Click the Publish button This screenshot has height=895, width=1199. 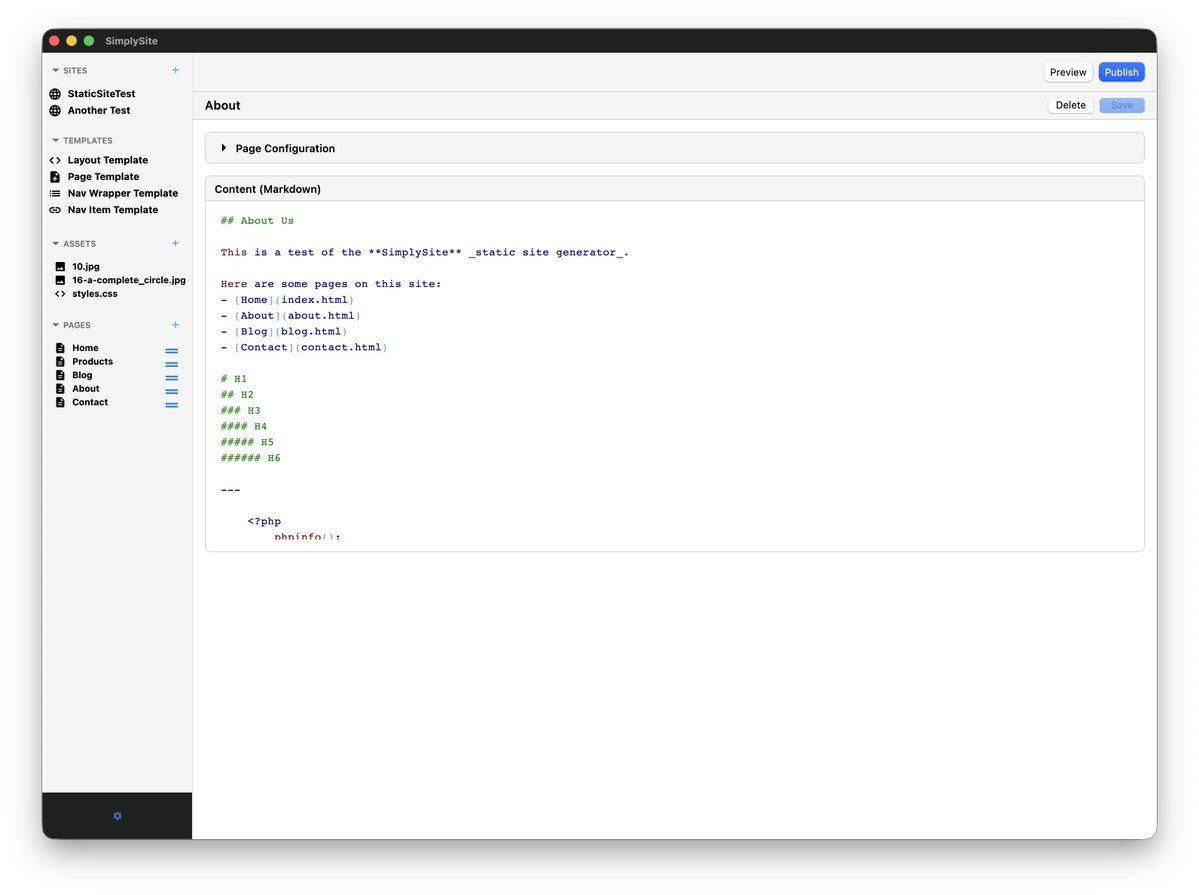1121,73
